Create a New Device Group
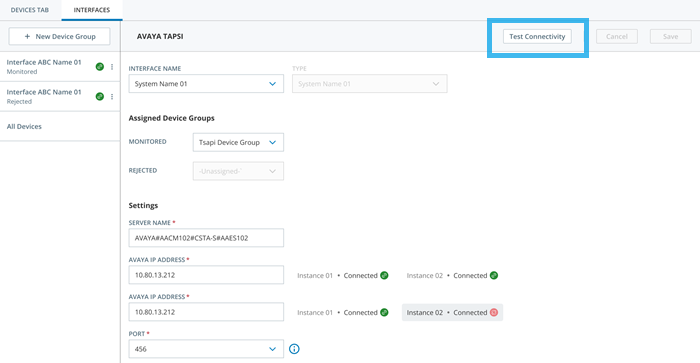The height and width of the screenshot is (363, 700). [x=59, y=37]
